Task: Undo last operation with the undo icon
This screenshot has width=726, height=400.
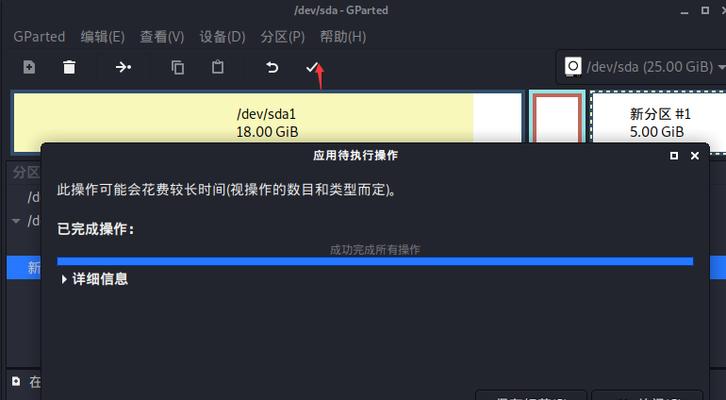Action: [272, 68]
